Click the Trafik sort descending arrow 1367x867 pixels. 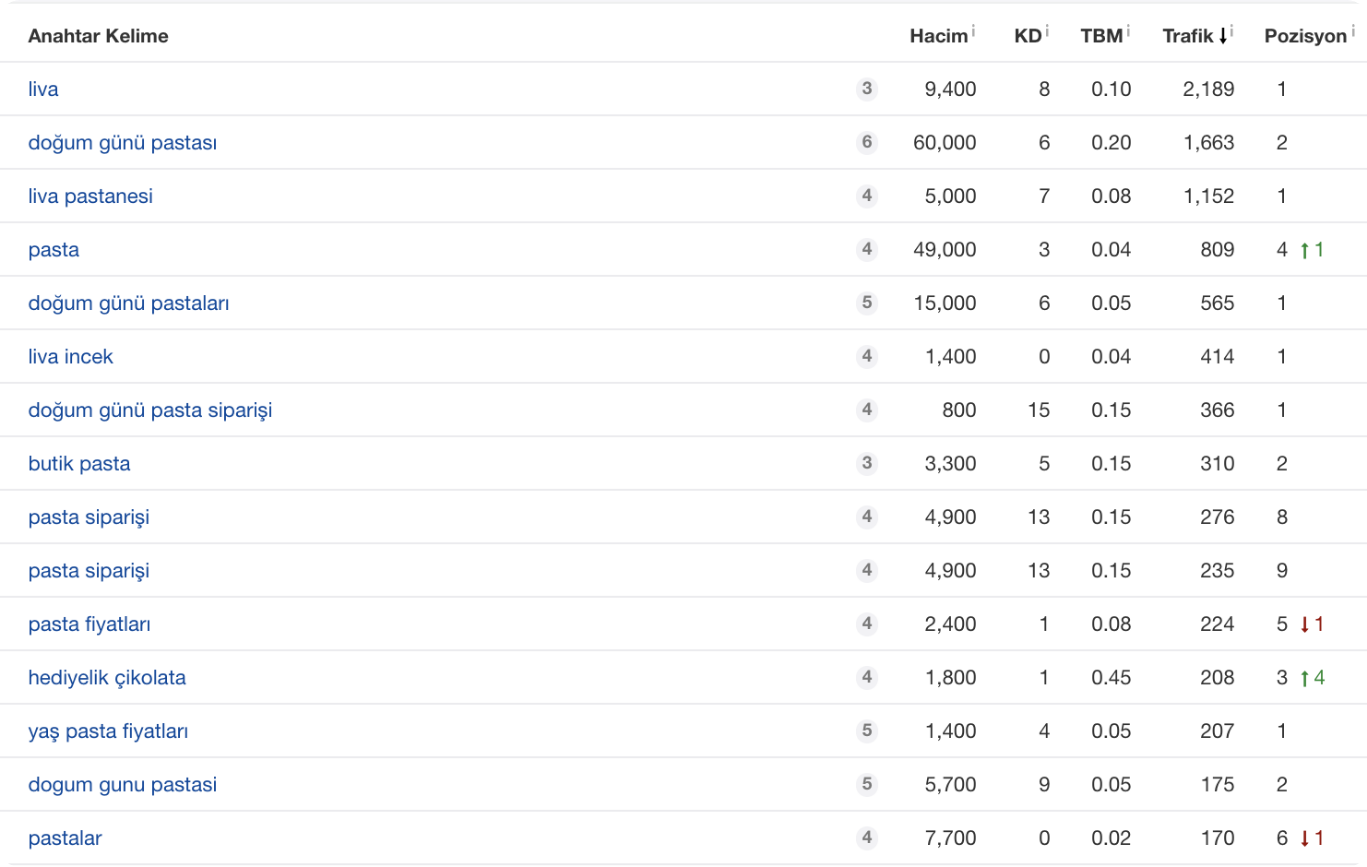pyautogui.click(x=1222, y=36)
